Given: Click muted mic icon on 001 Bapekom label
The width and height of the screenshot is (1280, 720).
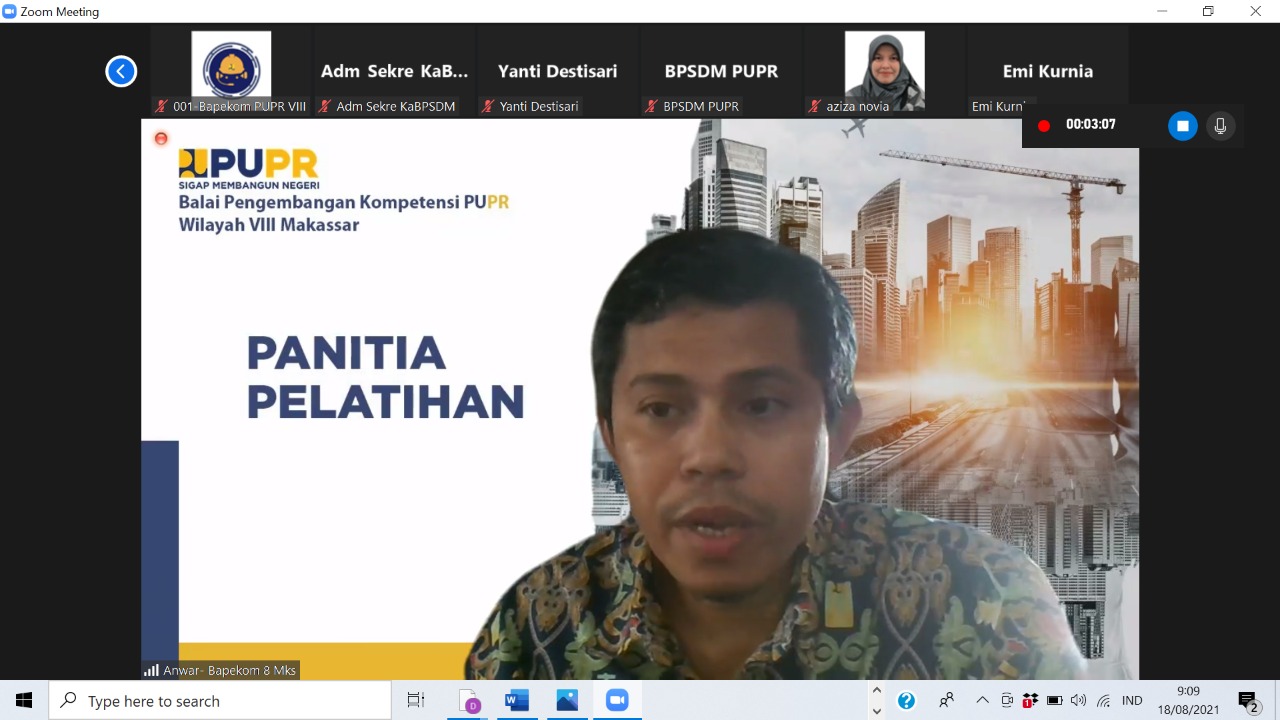Looking at the screenshot, I should click(162, 106).
